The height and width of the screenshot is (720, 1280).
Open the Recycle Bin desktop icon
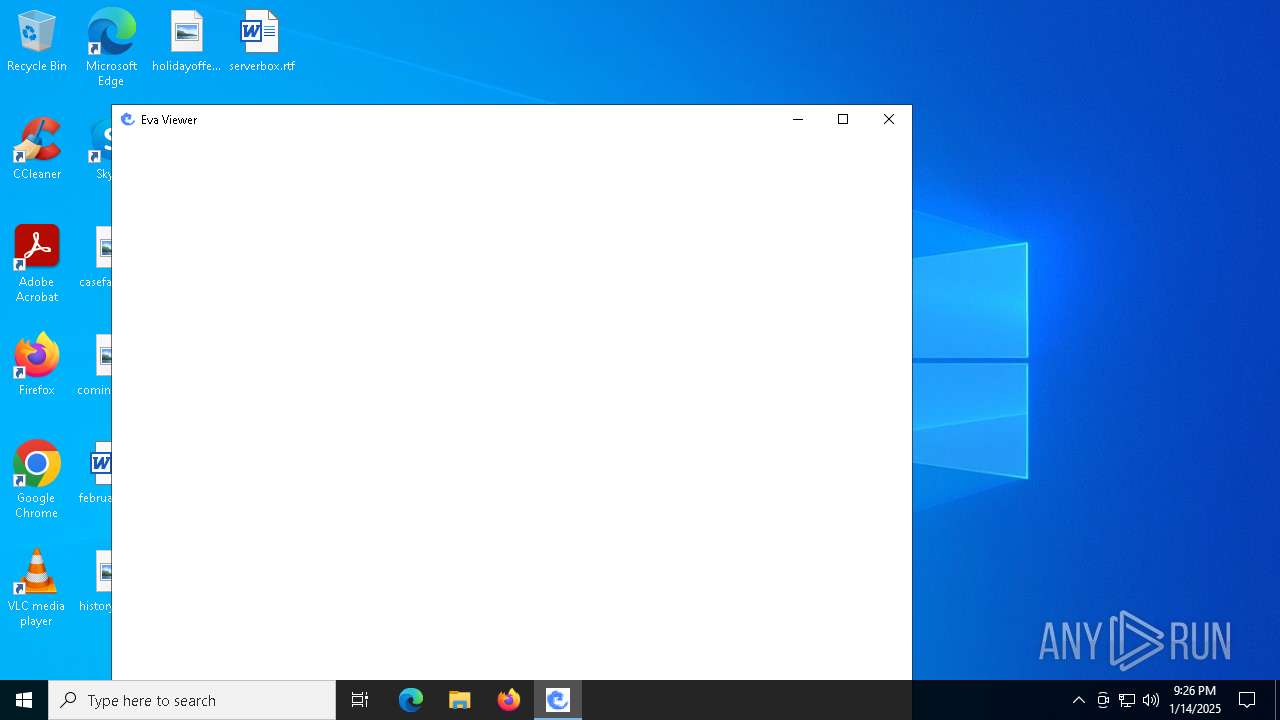[37, 42]
